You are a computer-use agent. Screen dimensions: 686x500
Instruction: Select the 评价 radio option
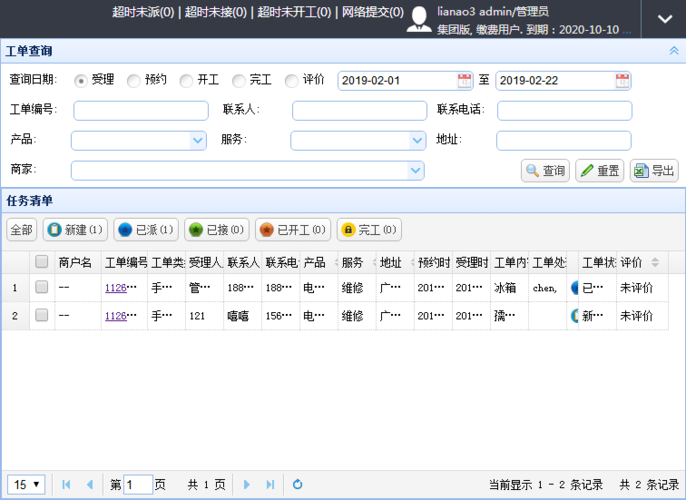pos(291,81)
